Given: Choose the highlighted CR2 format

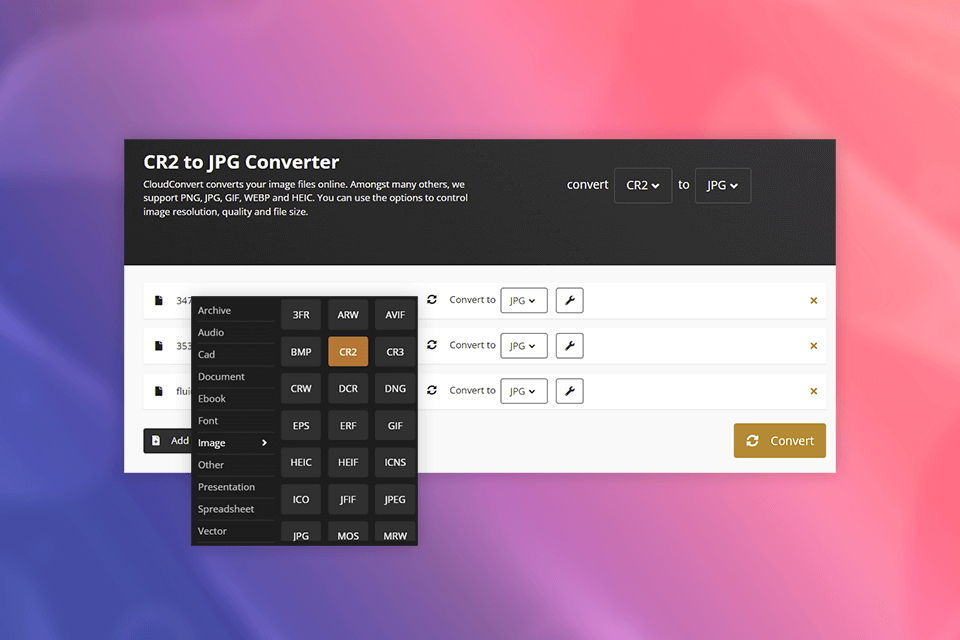Looking at the screenshot, I should pos(348,352).
